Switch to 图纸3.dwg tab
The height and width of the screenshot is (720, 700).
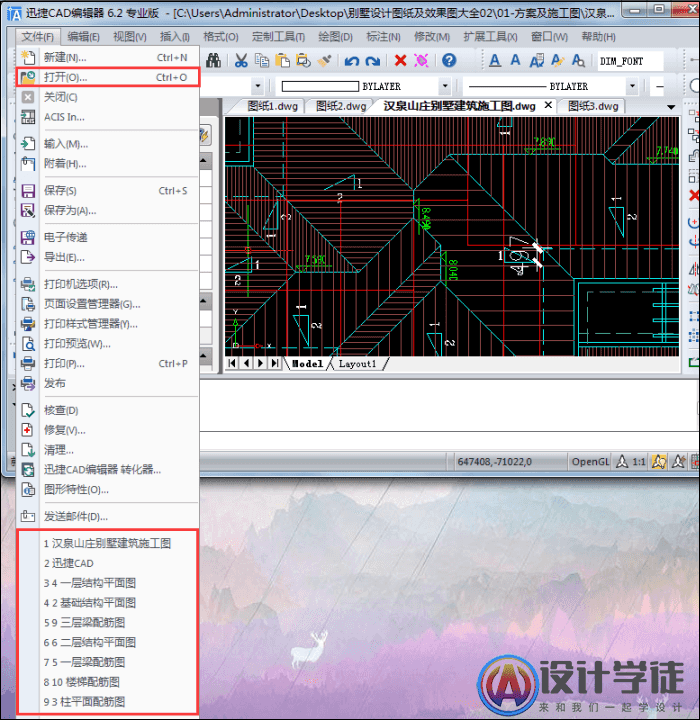coord(593,107)
